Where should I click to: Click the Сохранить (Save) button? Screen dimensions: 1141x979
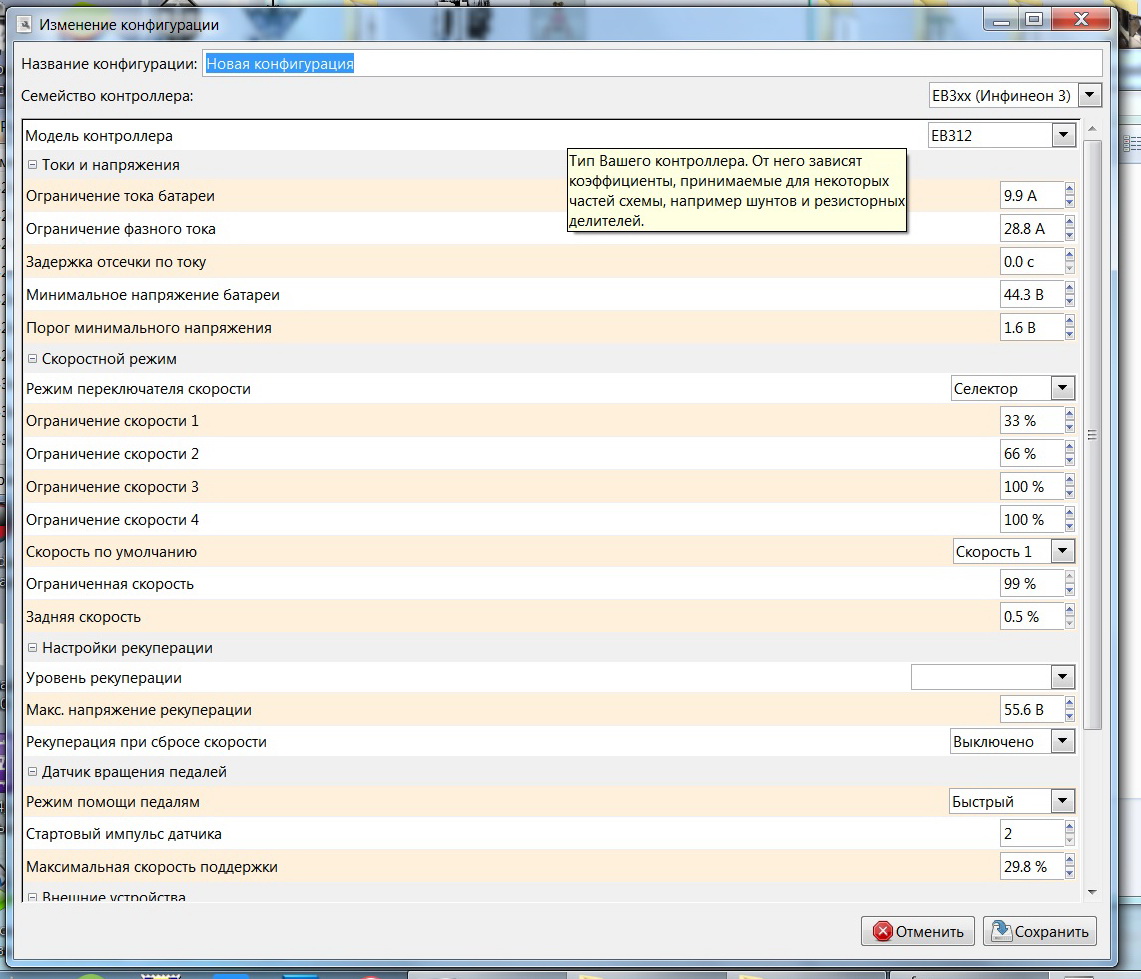pyautogui.click(x=1040, y=931)
